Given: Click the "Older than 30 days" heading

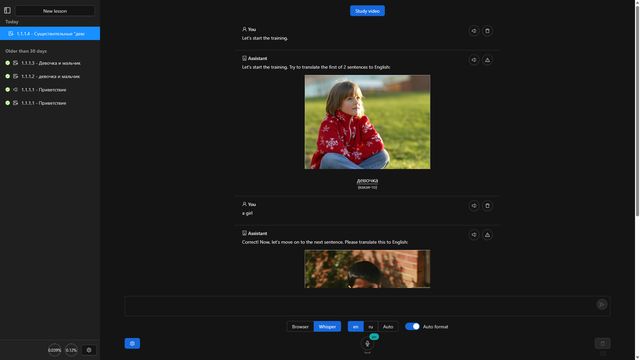Looking at the screenshot, I should [x=26, y=51].
